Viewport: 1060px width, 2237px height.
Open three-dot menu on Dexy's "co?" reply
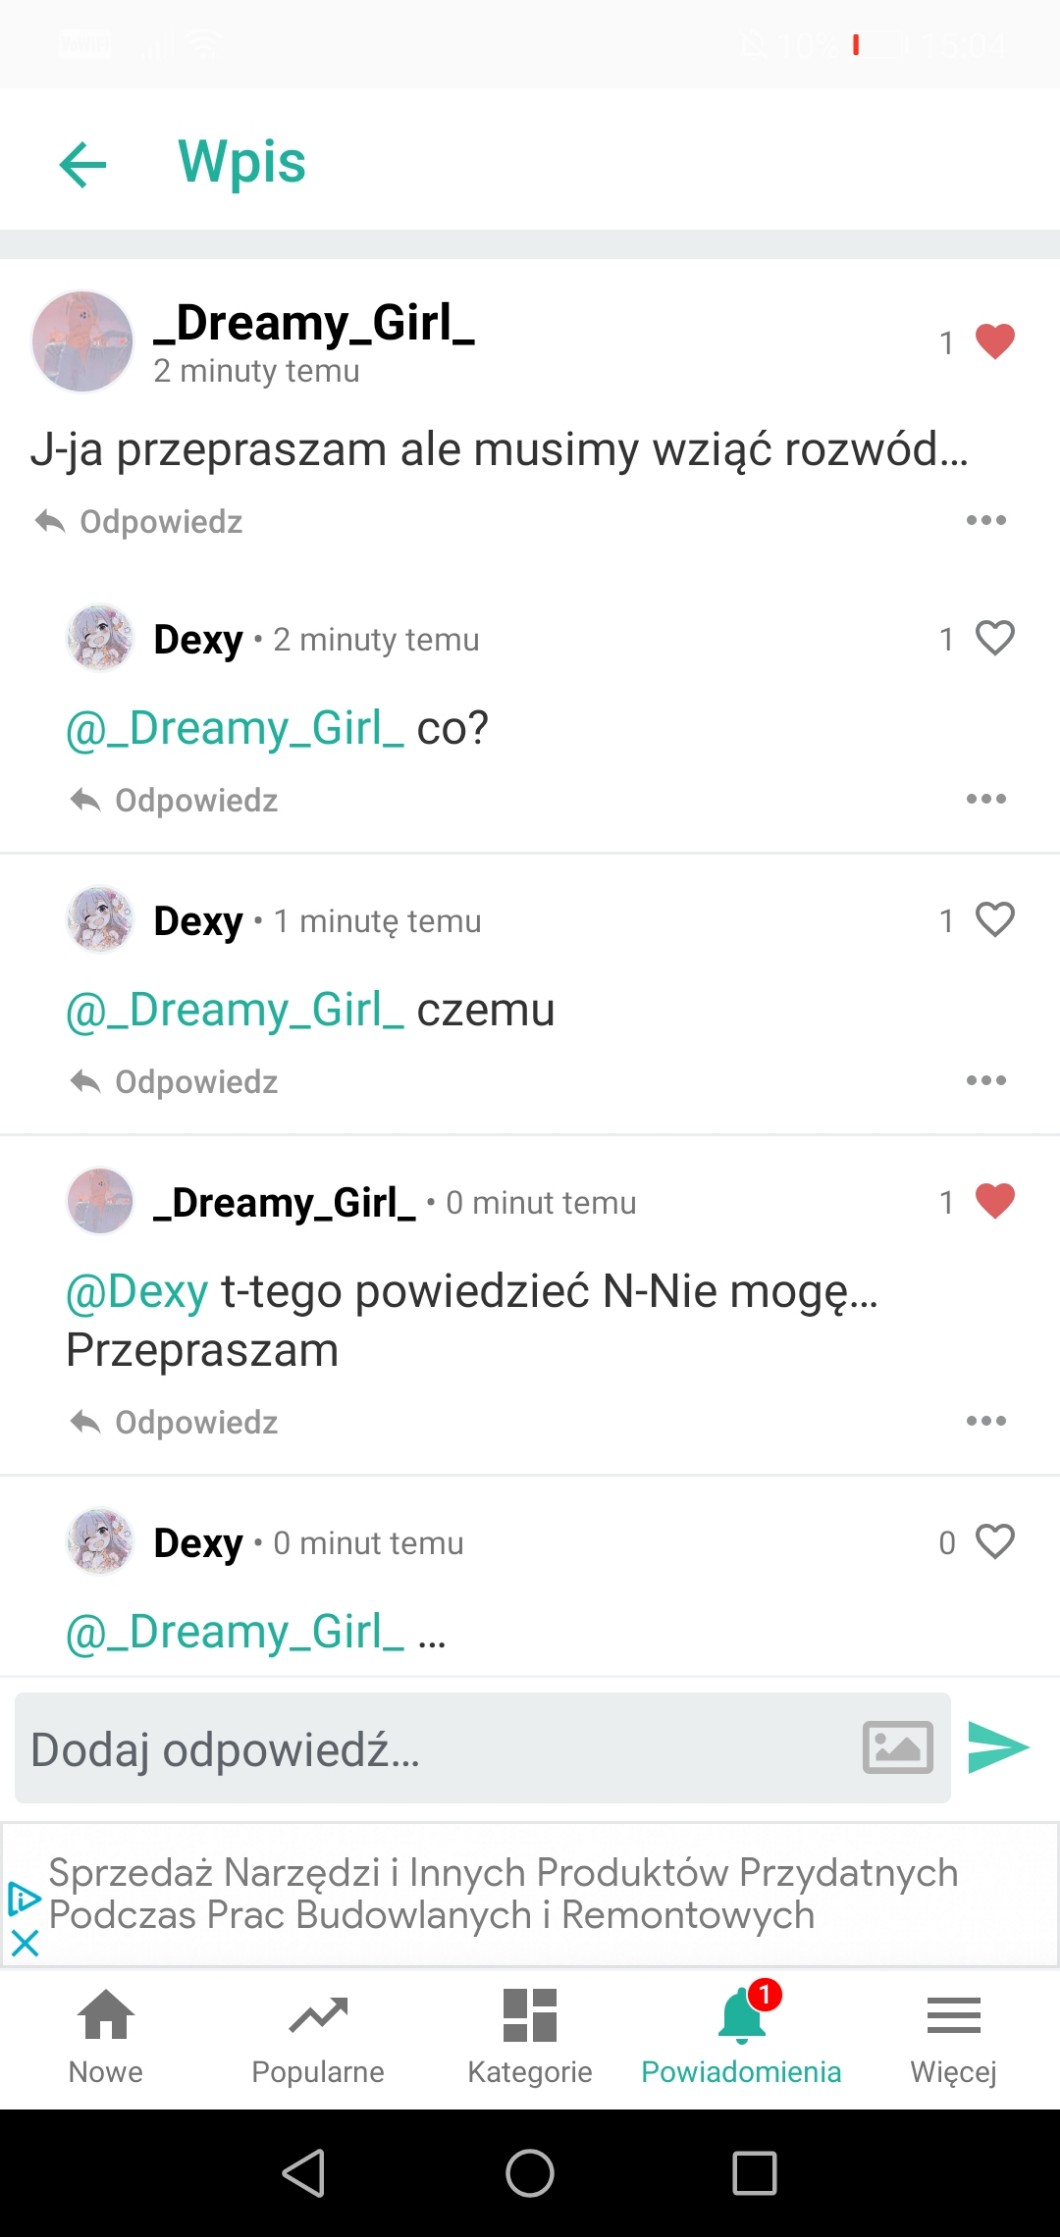click(986, 799)
